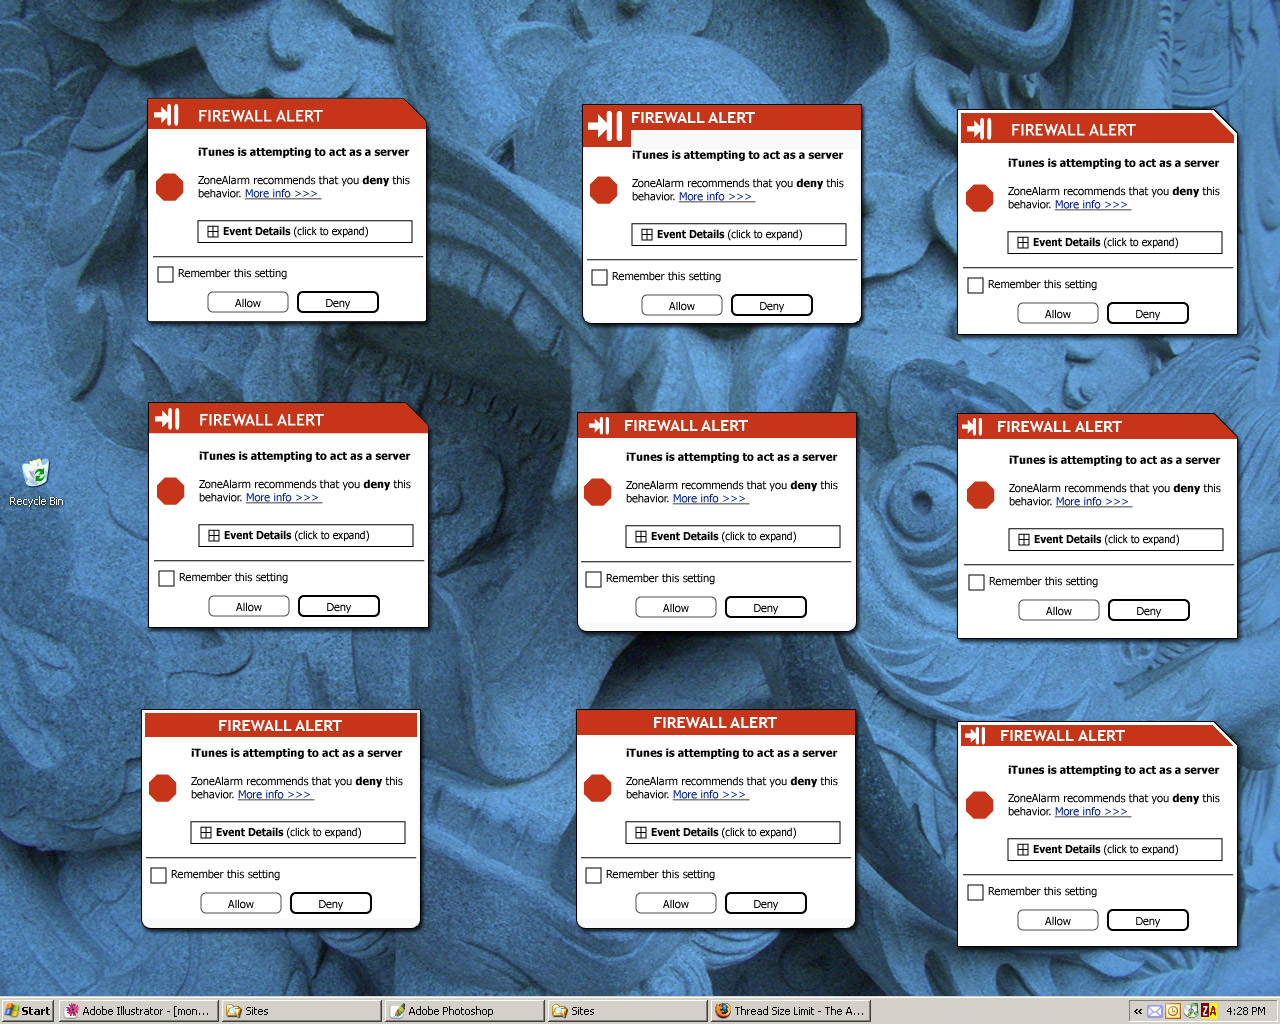Click Deny in the middle-center alert
Screen dimensions: 1280x1024
tap(766, 607)
